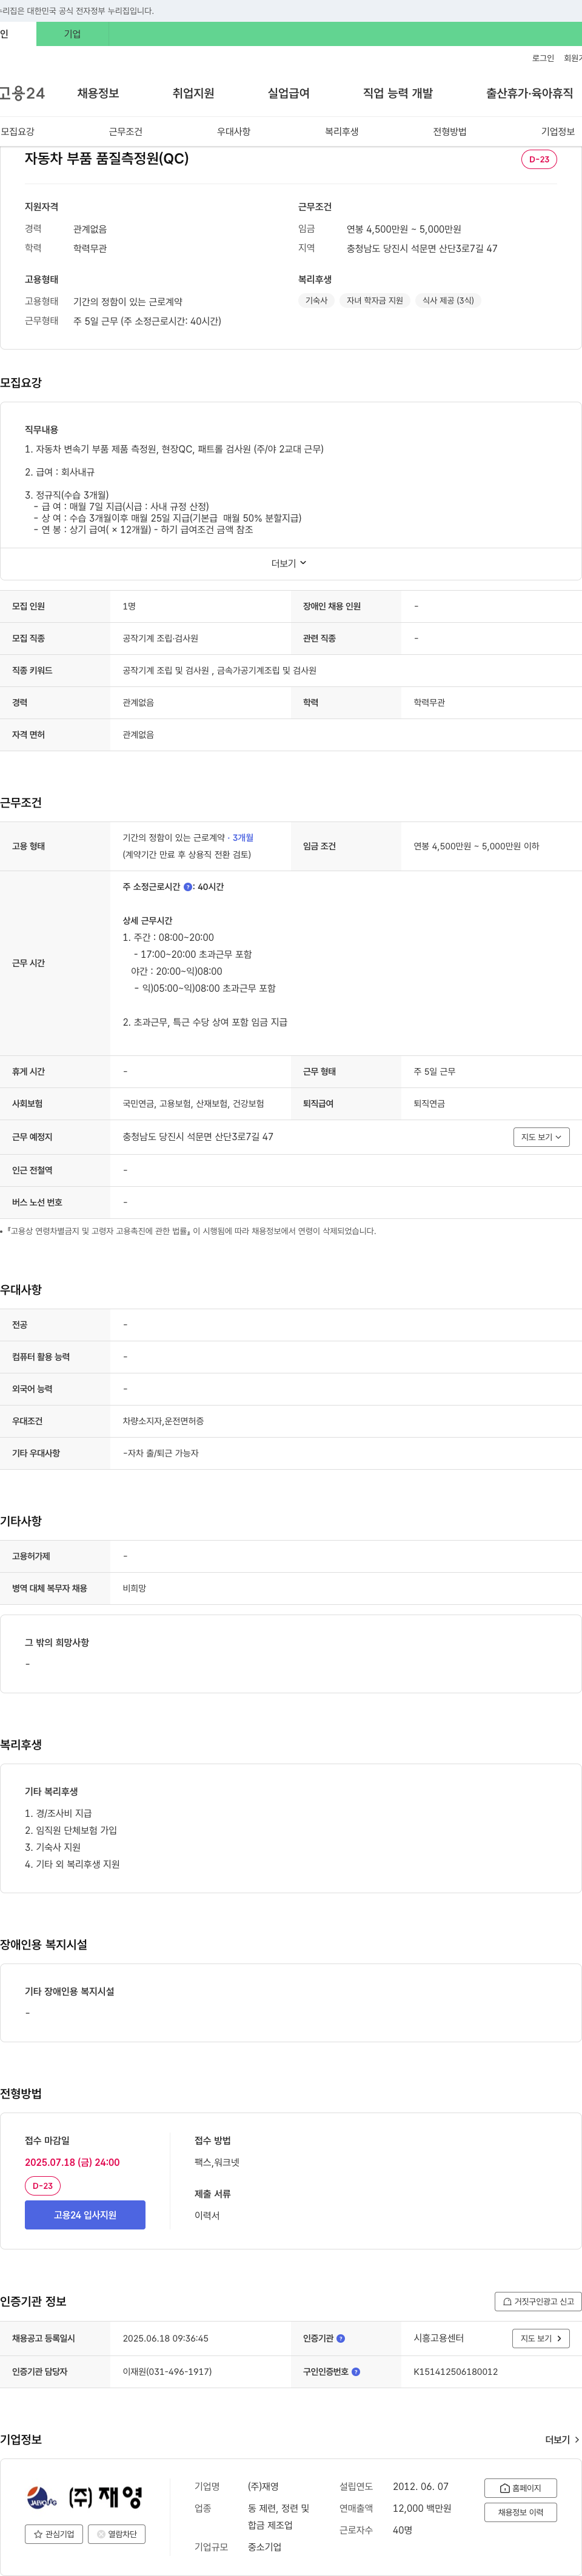Open the company 홈페이지 button
This screenshot has height=2576, width=582.
pyautogui.click(x=520, y=2488)
